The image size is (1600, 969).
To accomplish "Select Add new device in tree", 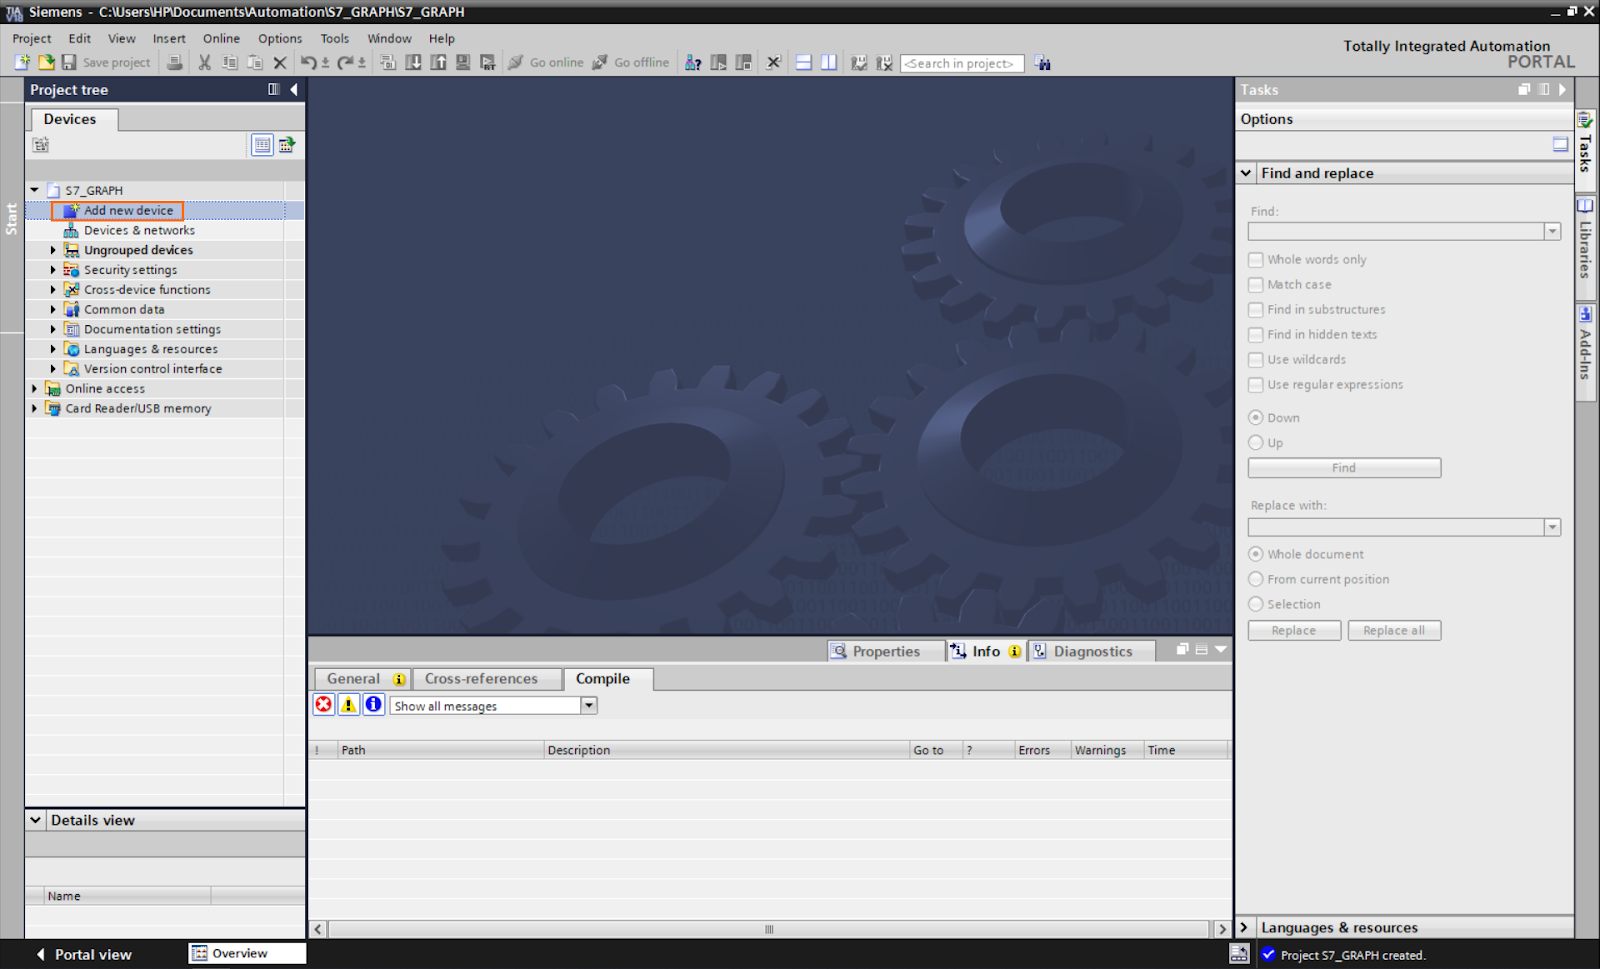I will (128, 210).
